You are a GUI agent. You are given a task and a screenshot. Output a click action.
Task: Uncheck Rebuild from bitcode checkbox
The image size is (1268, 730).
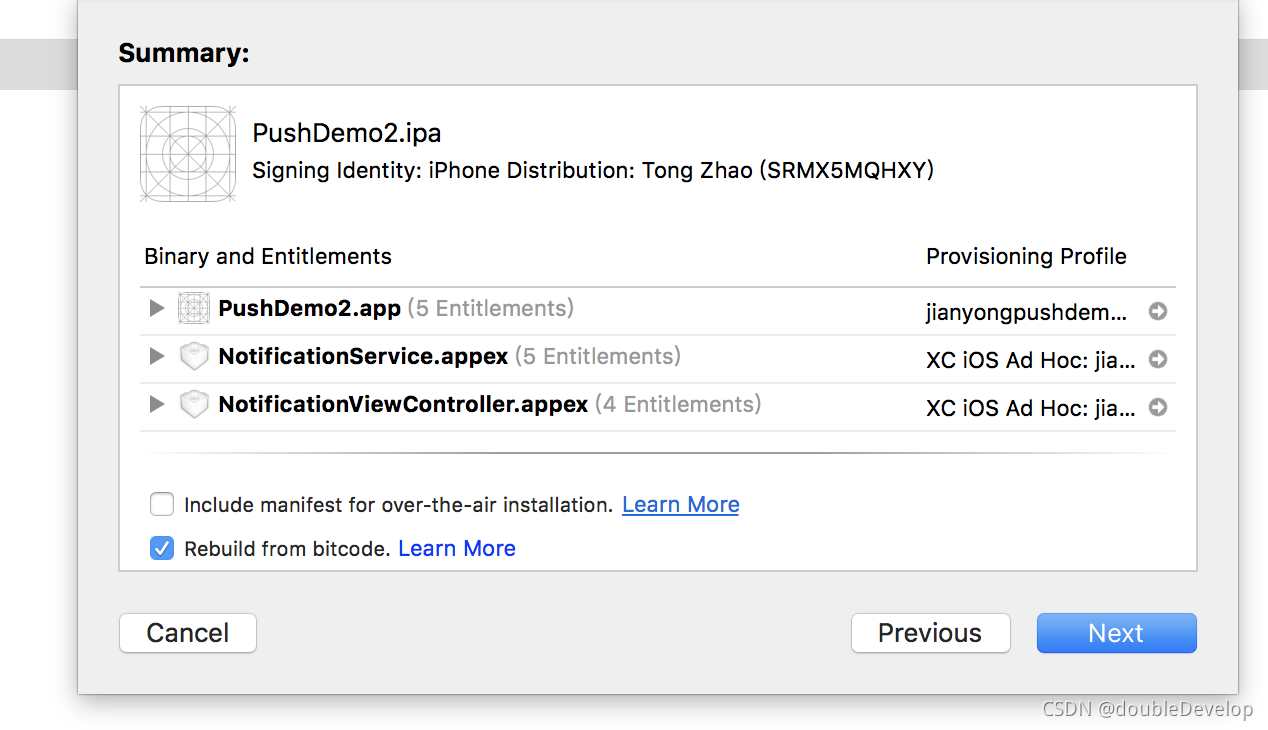[162, 548]
